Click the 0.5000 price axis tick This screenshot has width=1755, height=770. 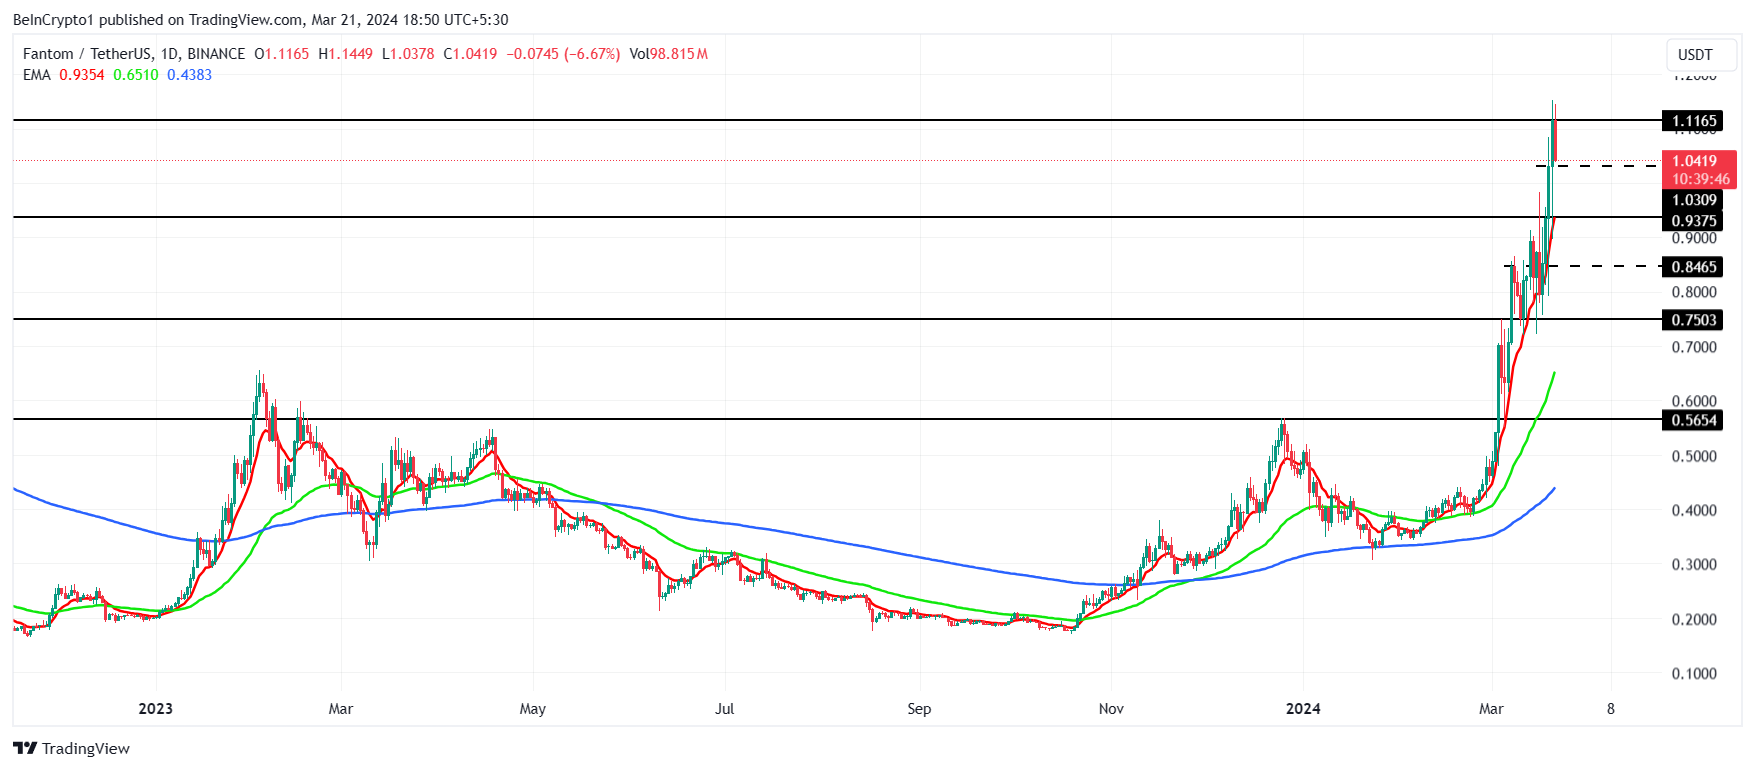click(1694, 457)
